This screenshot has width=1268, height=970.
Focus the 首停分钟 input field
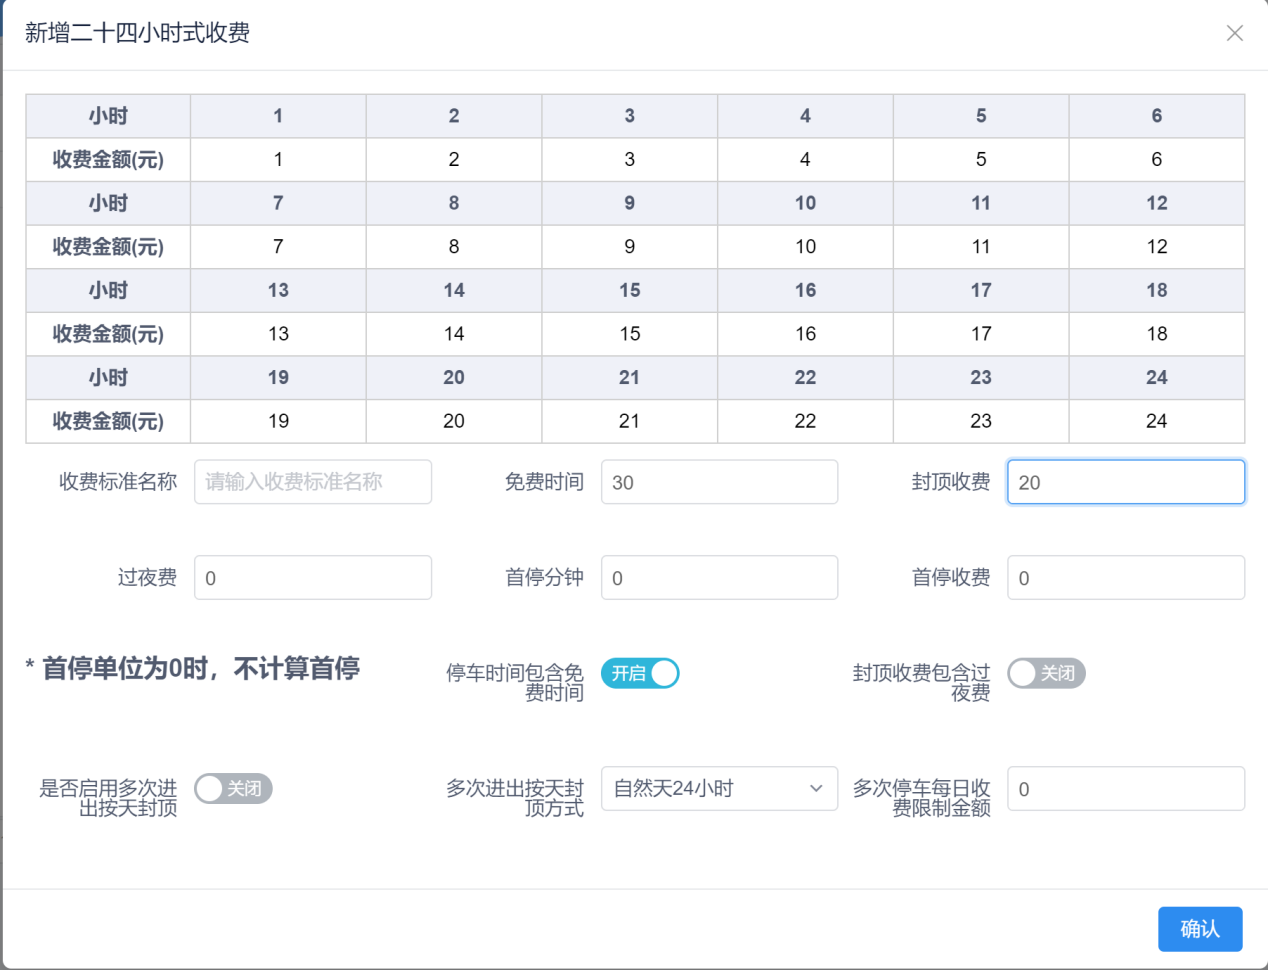coord(719,578)
